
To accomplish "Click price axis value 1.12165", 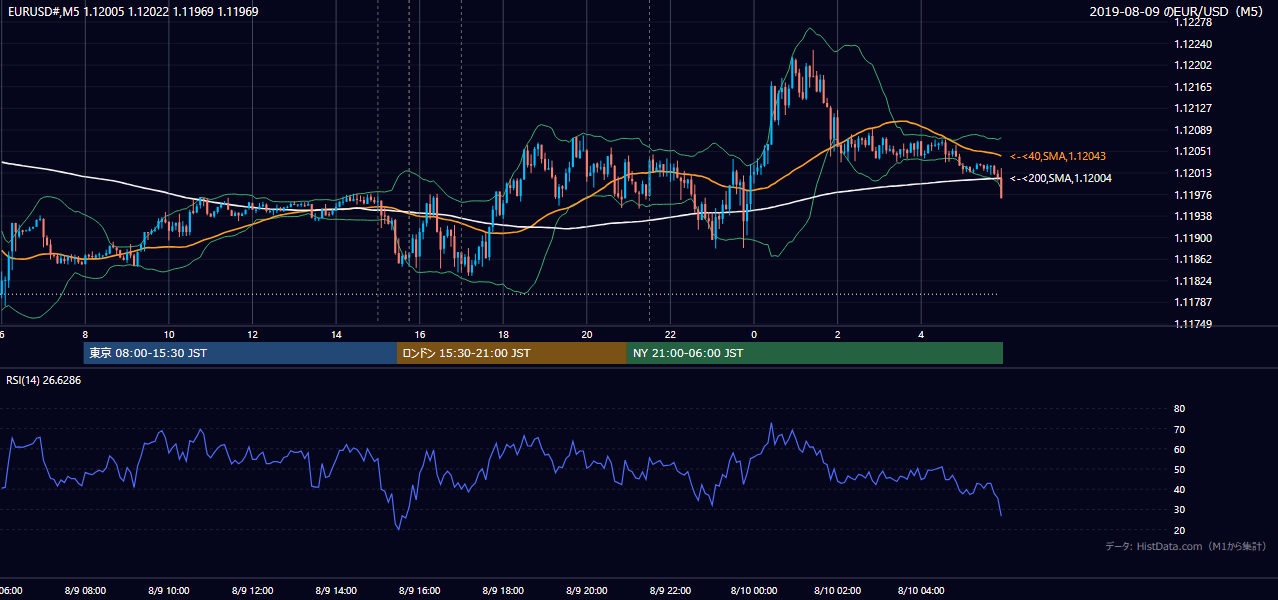I will coord(1194,88).
